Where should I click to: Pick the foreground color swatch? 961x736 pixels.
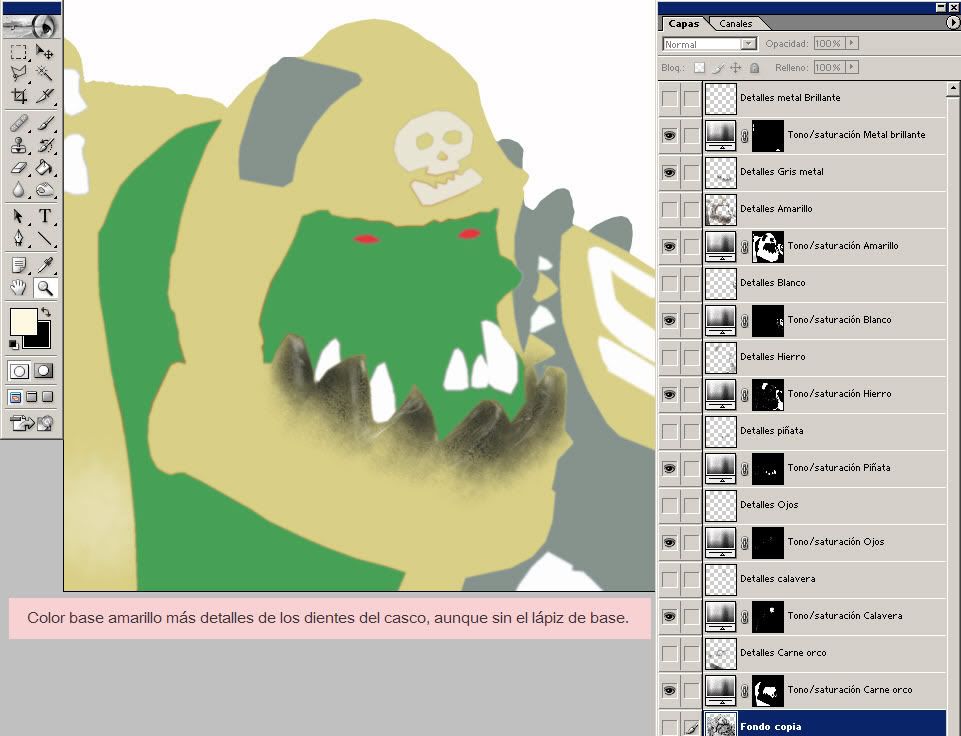(24, 322)
